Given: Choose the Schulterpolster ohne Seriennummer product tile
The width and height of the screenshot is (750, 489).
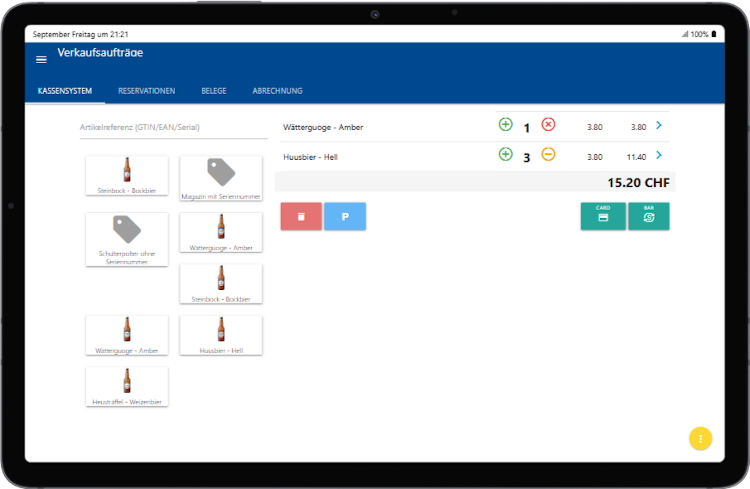Looking at the screenshot, I should pos(127,239).
